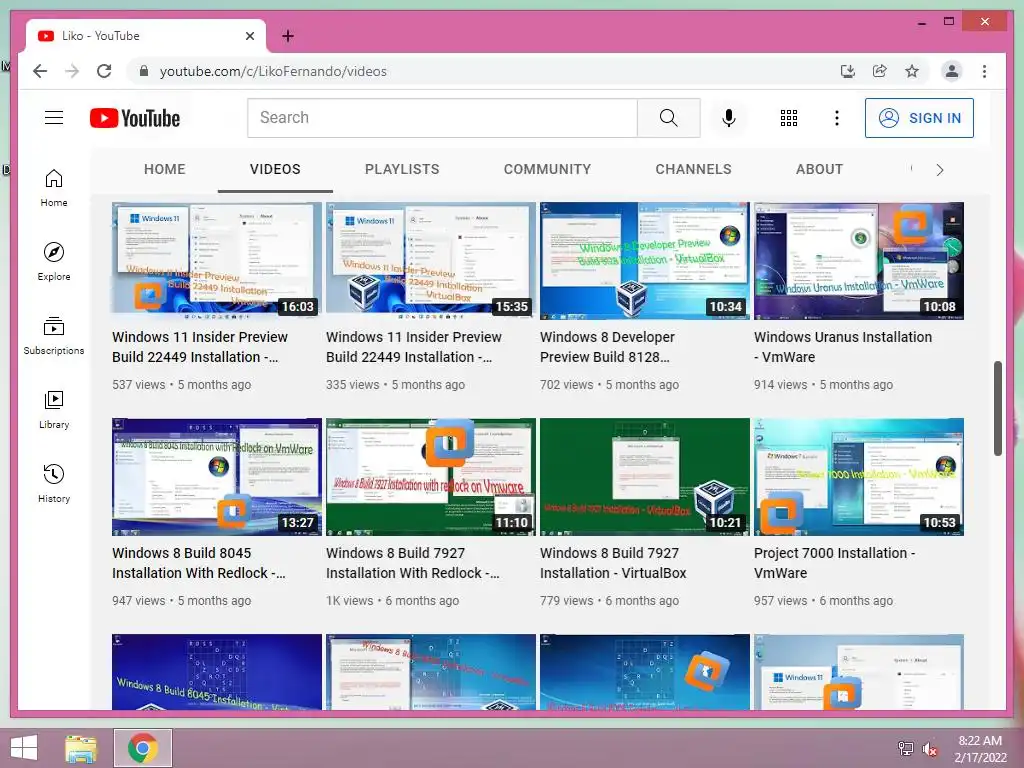The image size is (1024, 768).
Task: Open the 11:10 Windows 8 Build 7927 thumbnail
Action: click(430, 477)
